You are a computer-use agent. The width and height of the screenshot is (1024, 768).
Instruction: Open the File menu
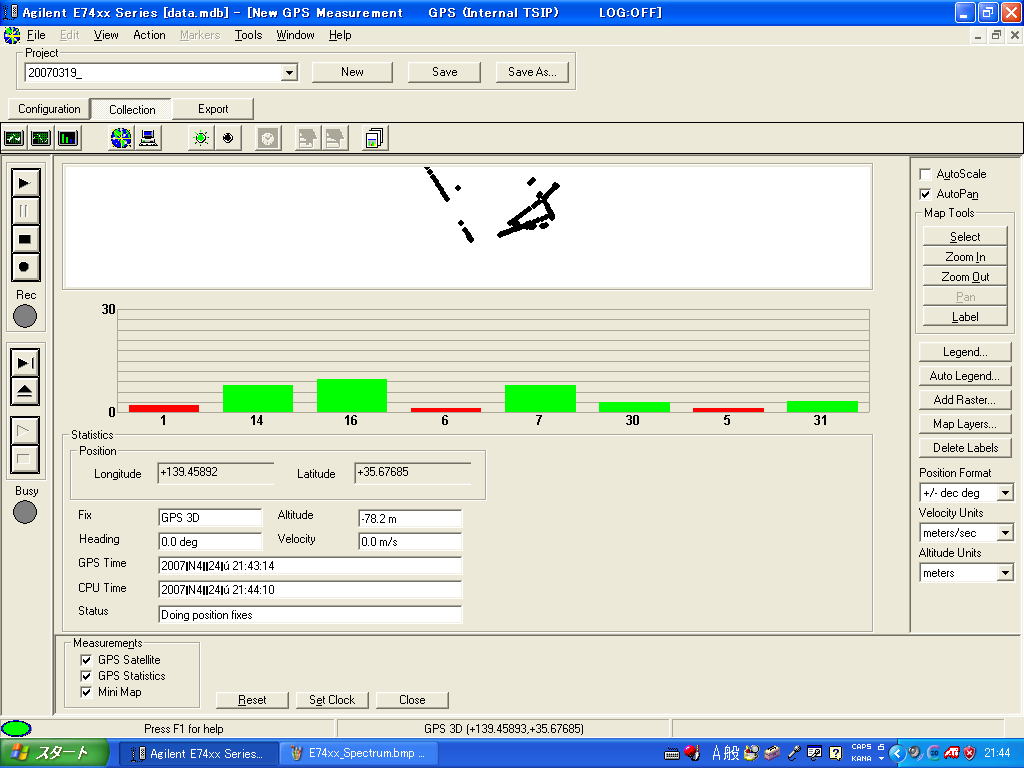point(36,35)
